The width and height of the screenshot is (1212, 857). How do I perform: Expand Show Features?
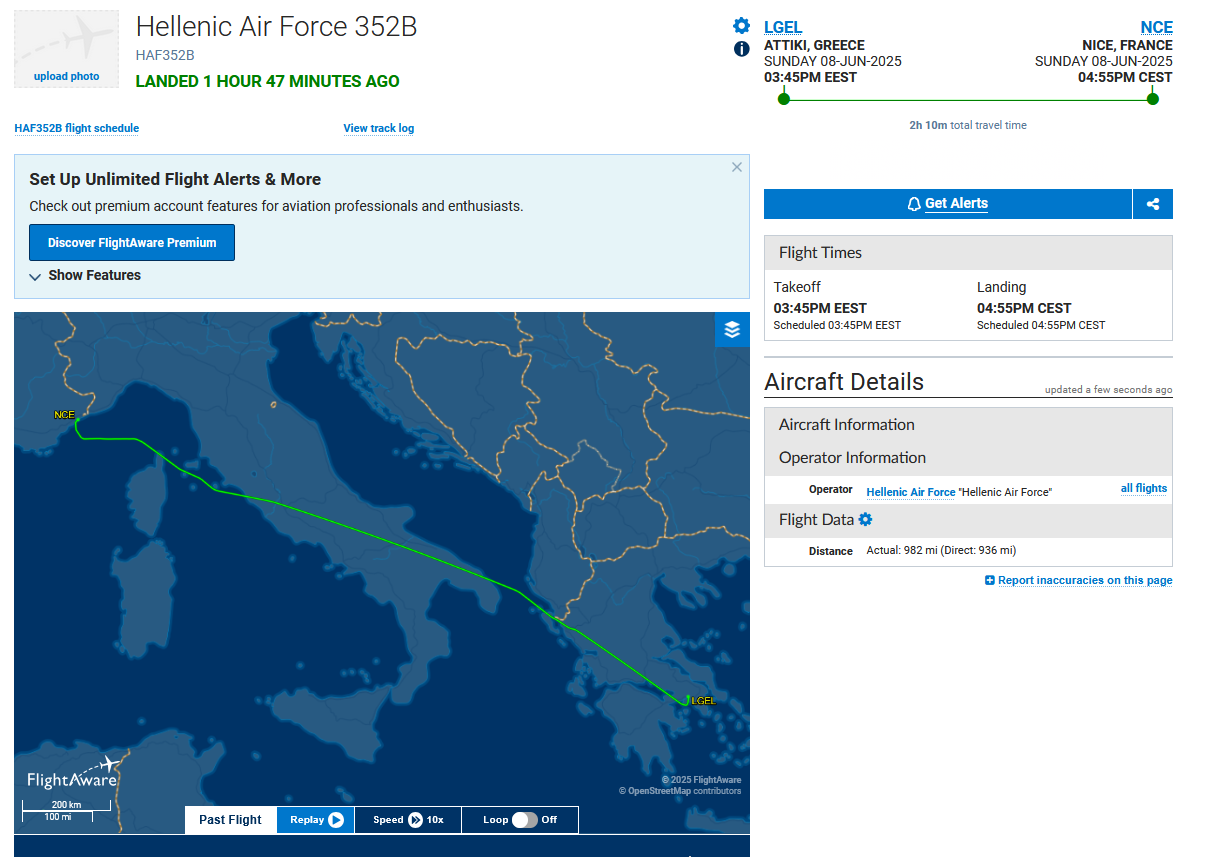pyautogui.click(x=85, y=275)
